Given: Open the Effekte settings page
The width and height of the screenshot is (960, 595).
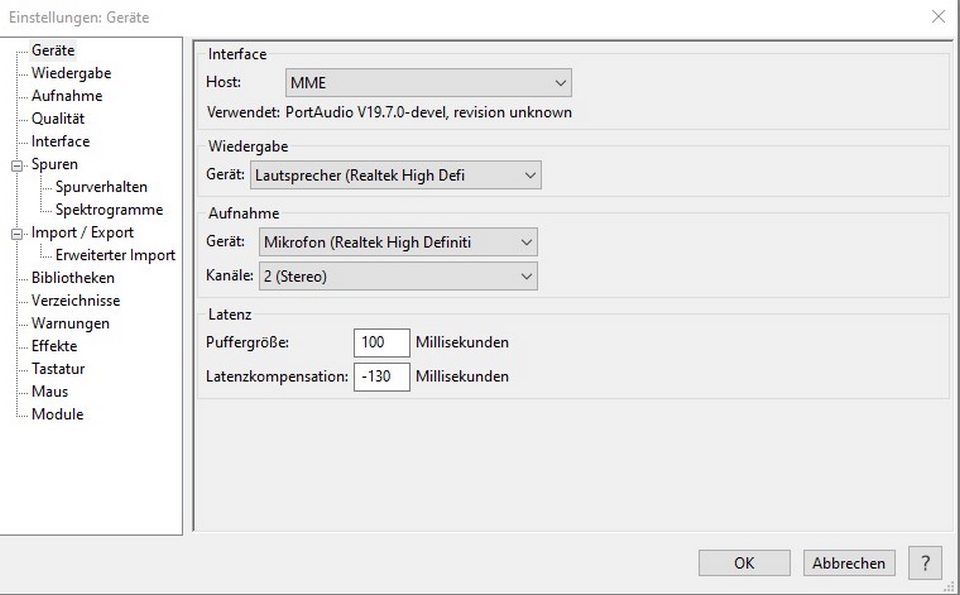Looking at the screenshot, I should tap(54, 346).
